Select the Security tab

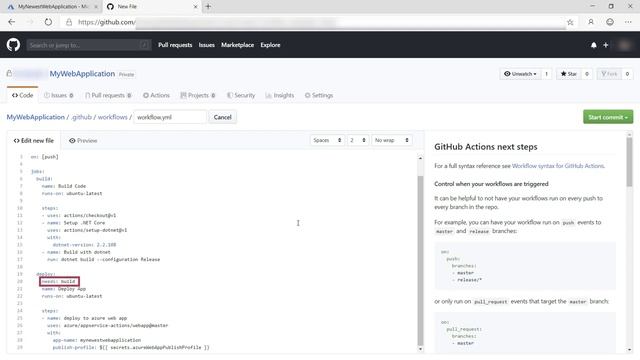(241, 95)
